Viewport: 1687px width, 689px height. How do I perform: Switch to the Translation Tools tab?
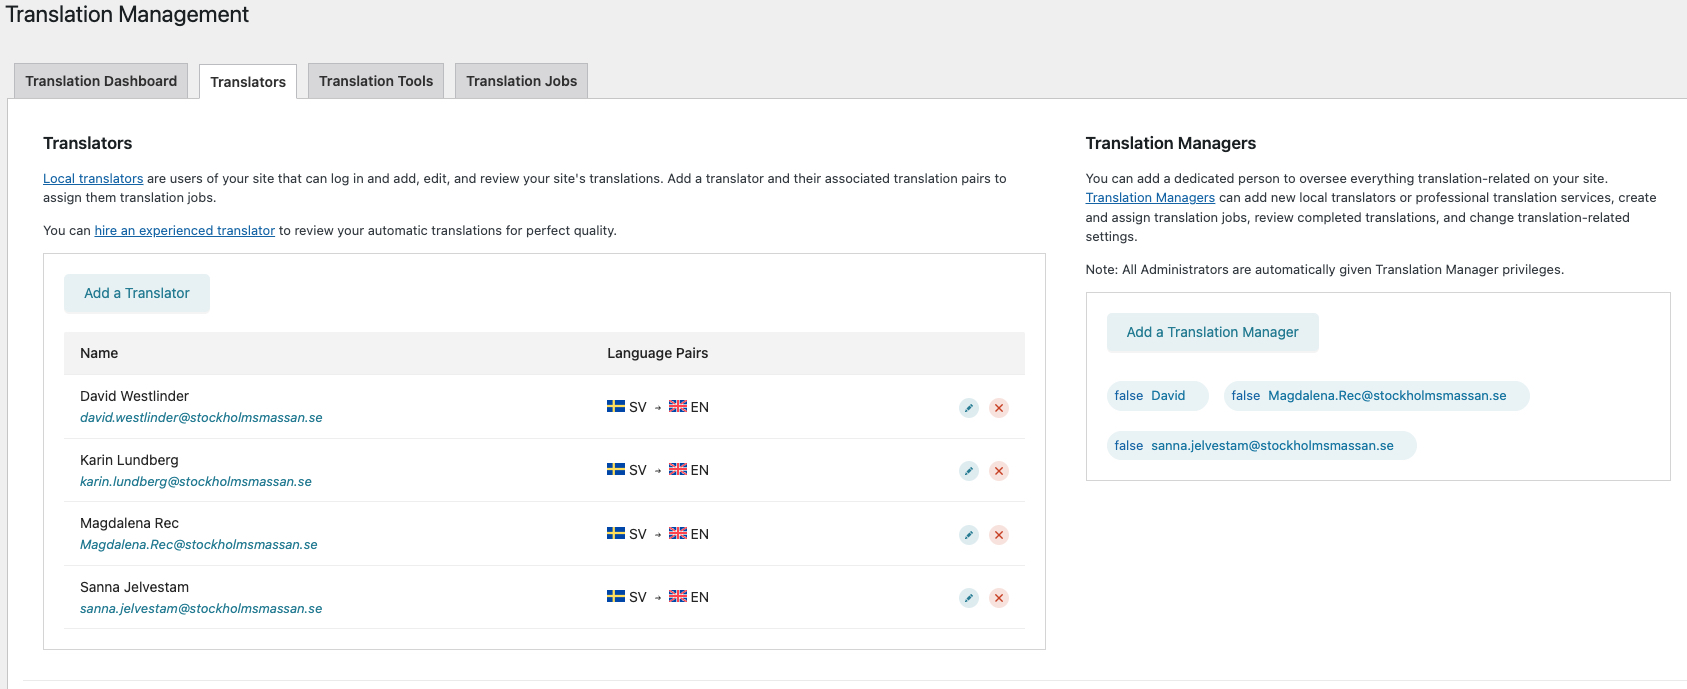(376, 81)
